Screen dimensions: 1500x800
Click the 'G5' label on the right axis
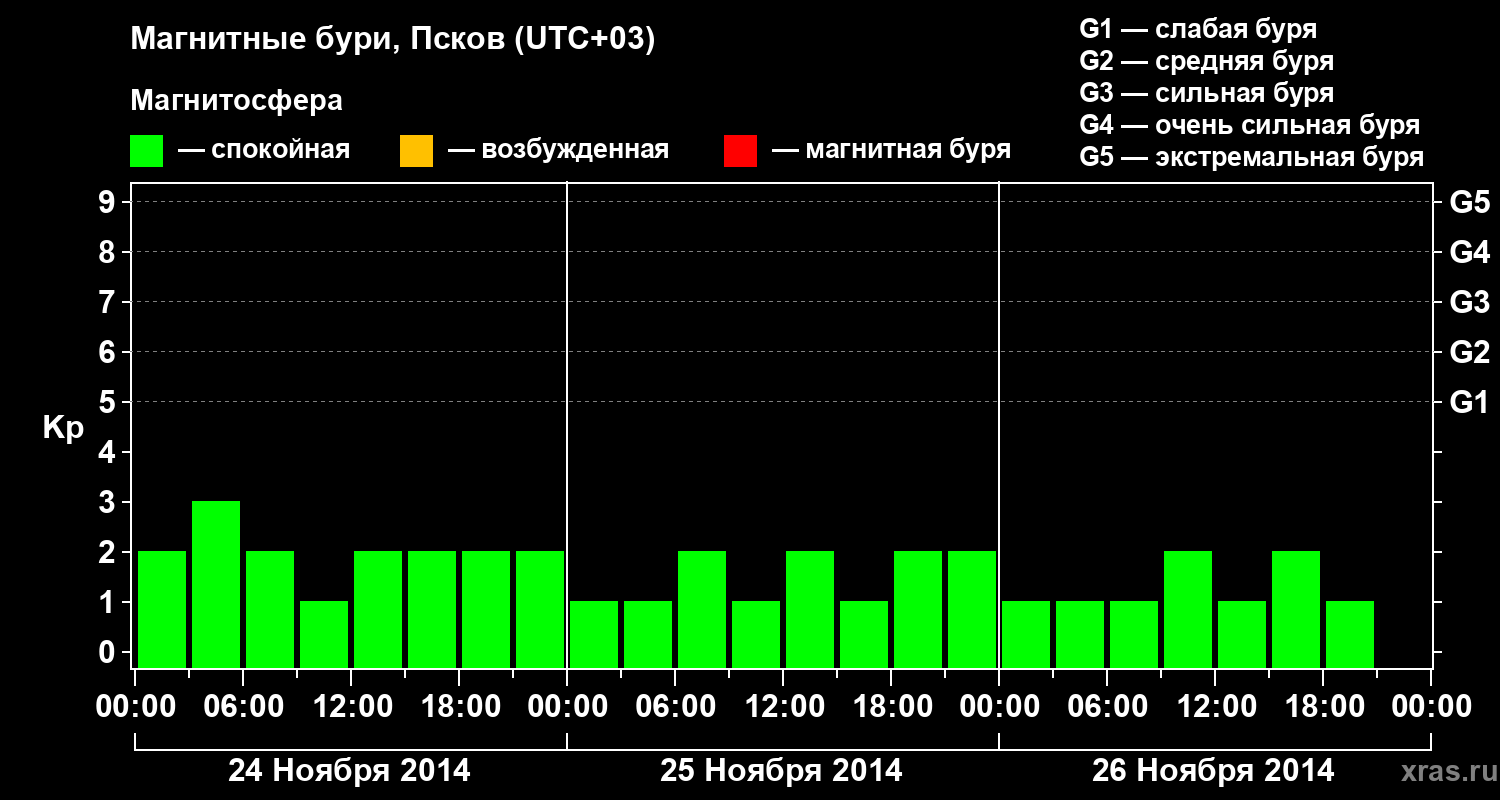(1469, 202)
